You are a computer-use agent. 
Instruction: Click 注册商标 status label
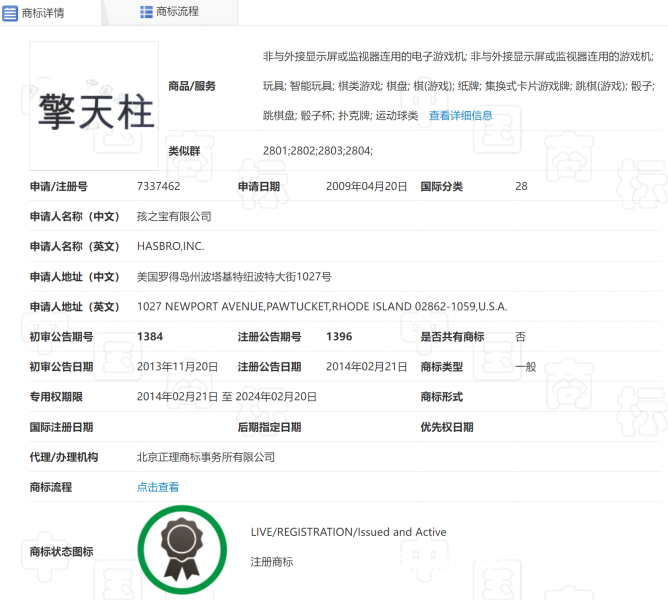[272, 562]
